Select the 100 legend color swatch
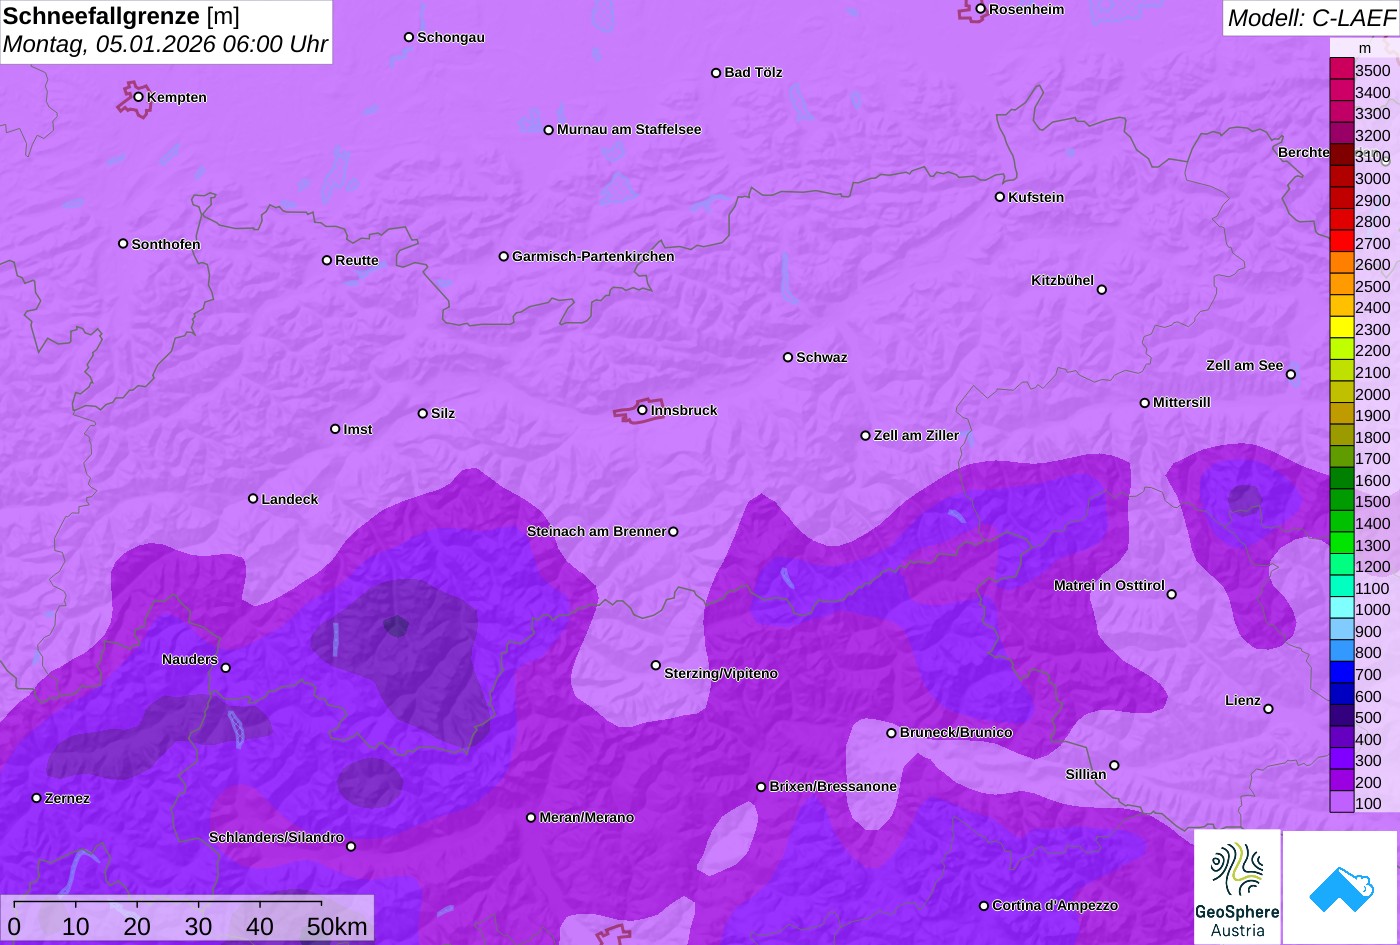 [1341, 803]
